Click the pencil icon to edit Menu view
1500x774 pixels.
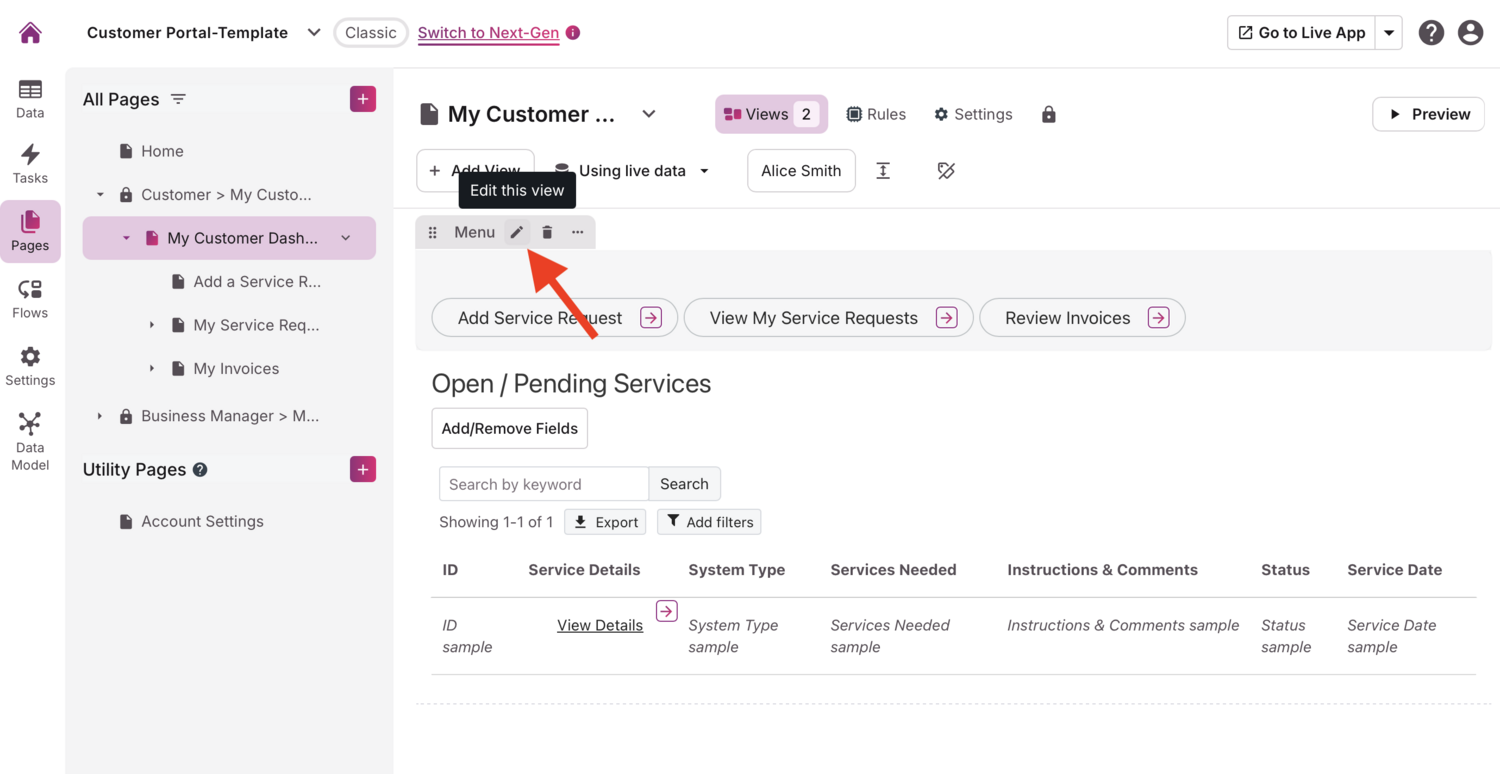pos(517,232)
